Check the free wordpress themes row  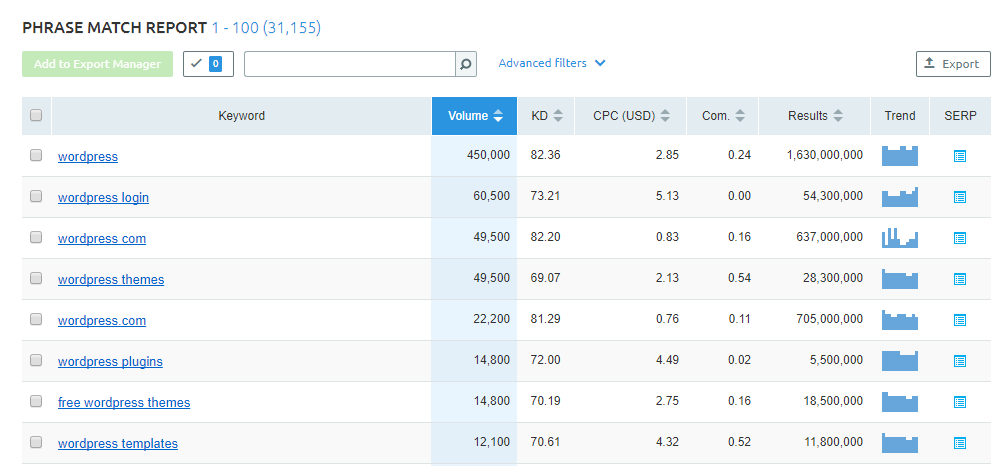[36, 401]
